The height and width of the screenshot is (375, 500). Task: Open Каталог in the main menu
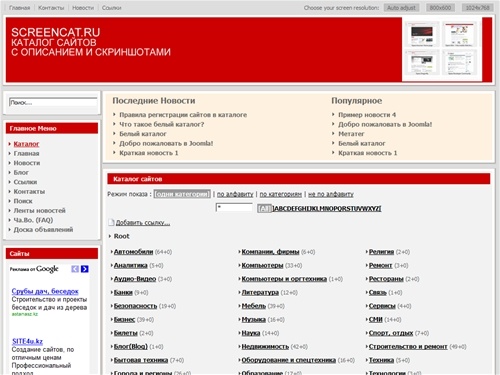click(x=26, y=144)
